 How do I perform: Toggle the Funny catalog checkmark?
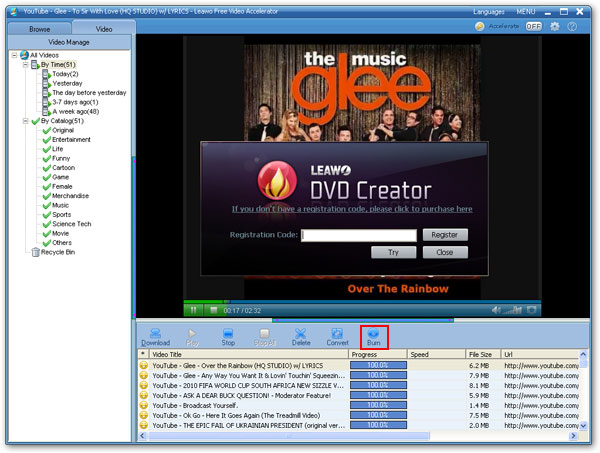(47, 158)
